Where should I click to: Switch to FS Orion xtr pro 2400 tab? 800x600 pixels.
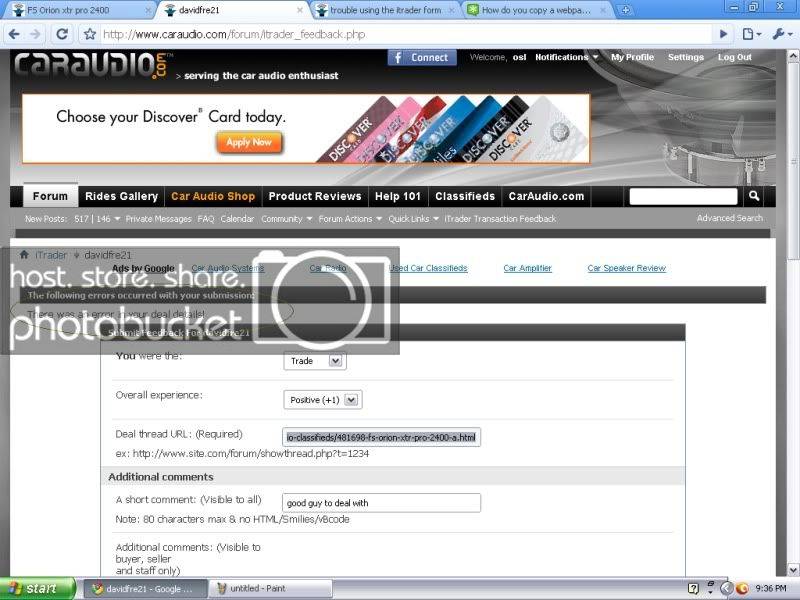[79, 10]
